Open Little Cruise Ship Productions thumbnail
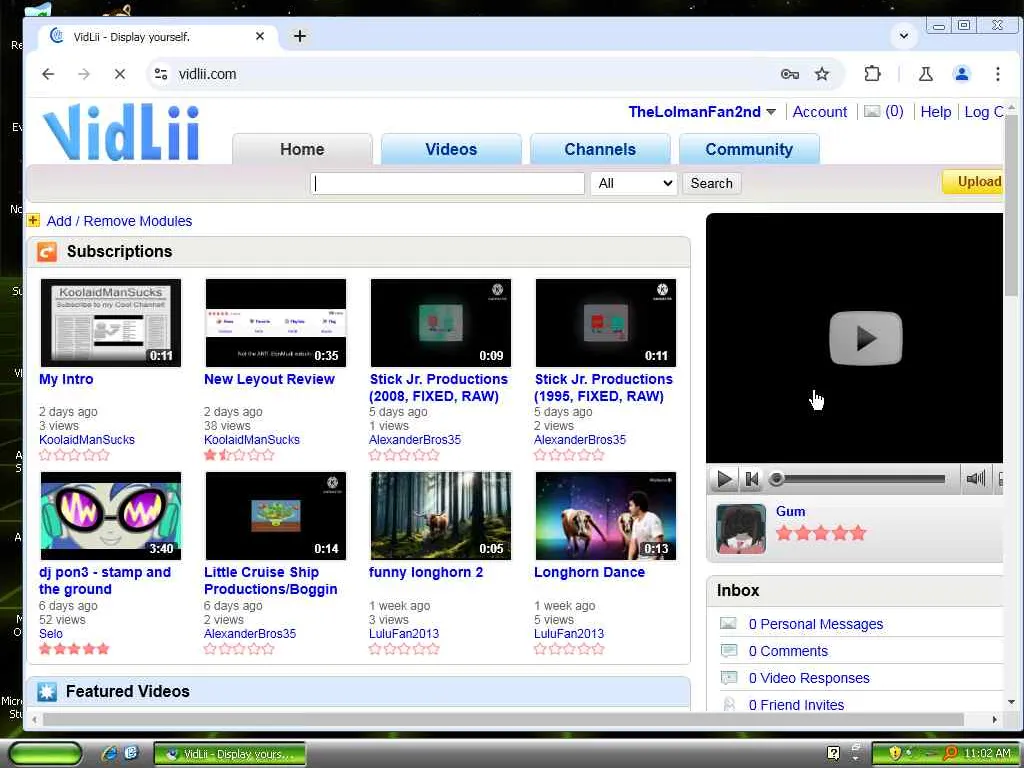 276,516
